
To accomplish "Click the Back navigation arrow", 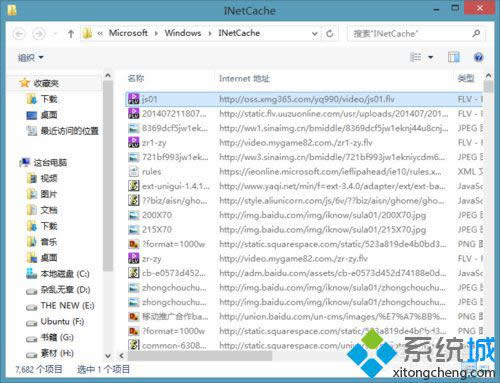I will pos(19,34).
